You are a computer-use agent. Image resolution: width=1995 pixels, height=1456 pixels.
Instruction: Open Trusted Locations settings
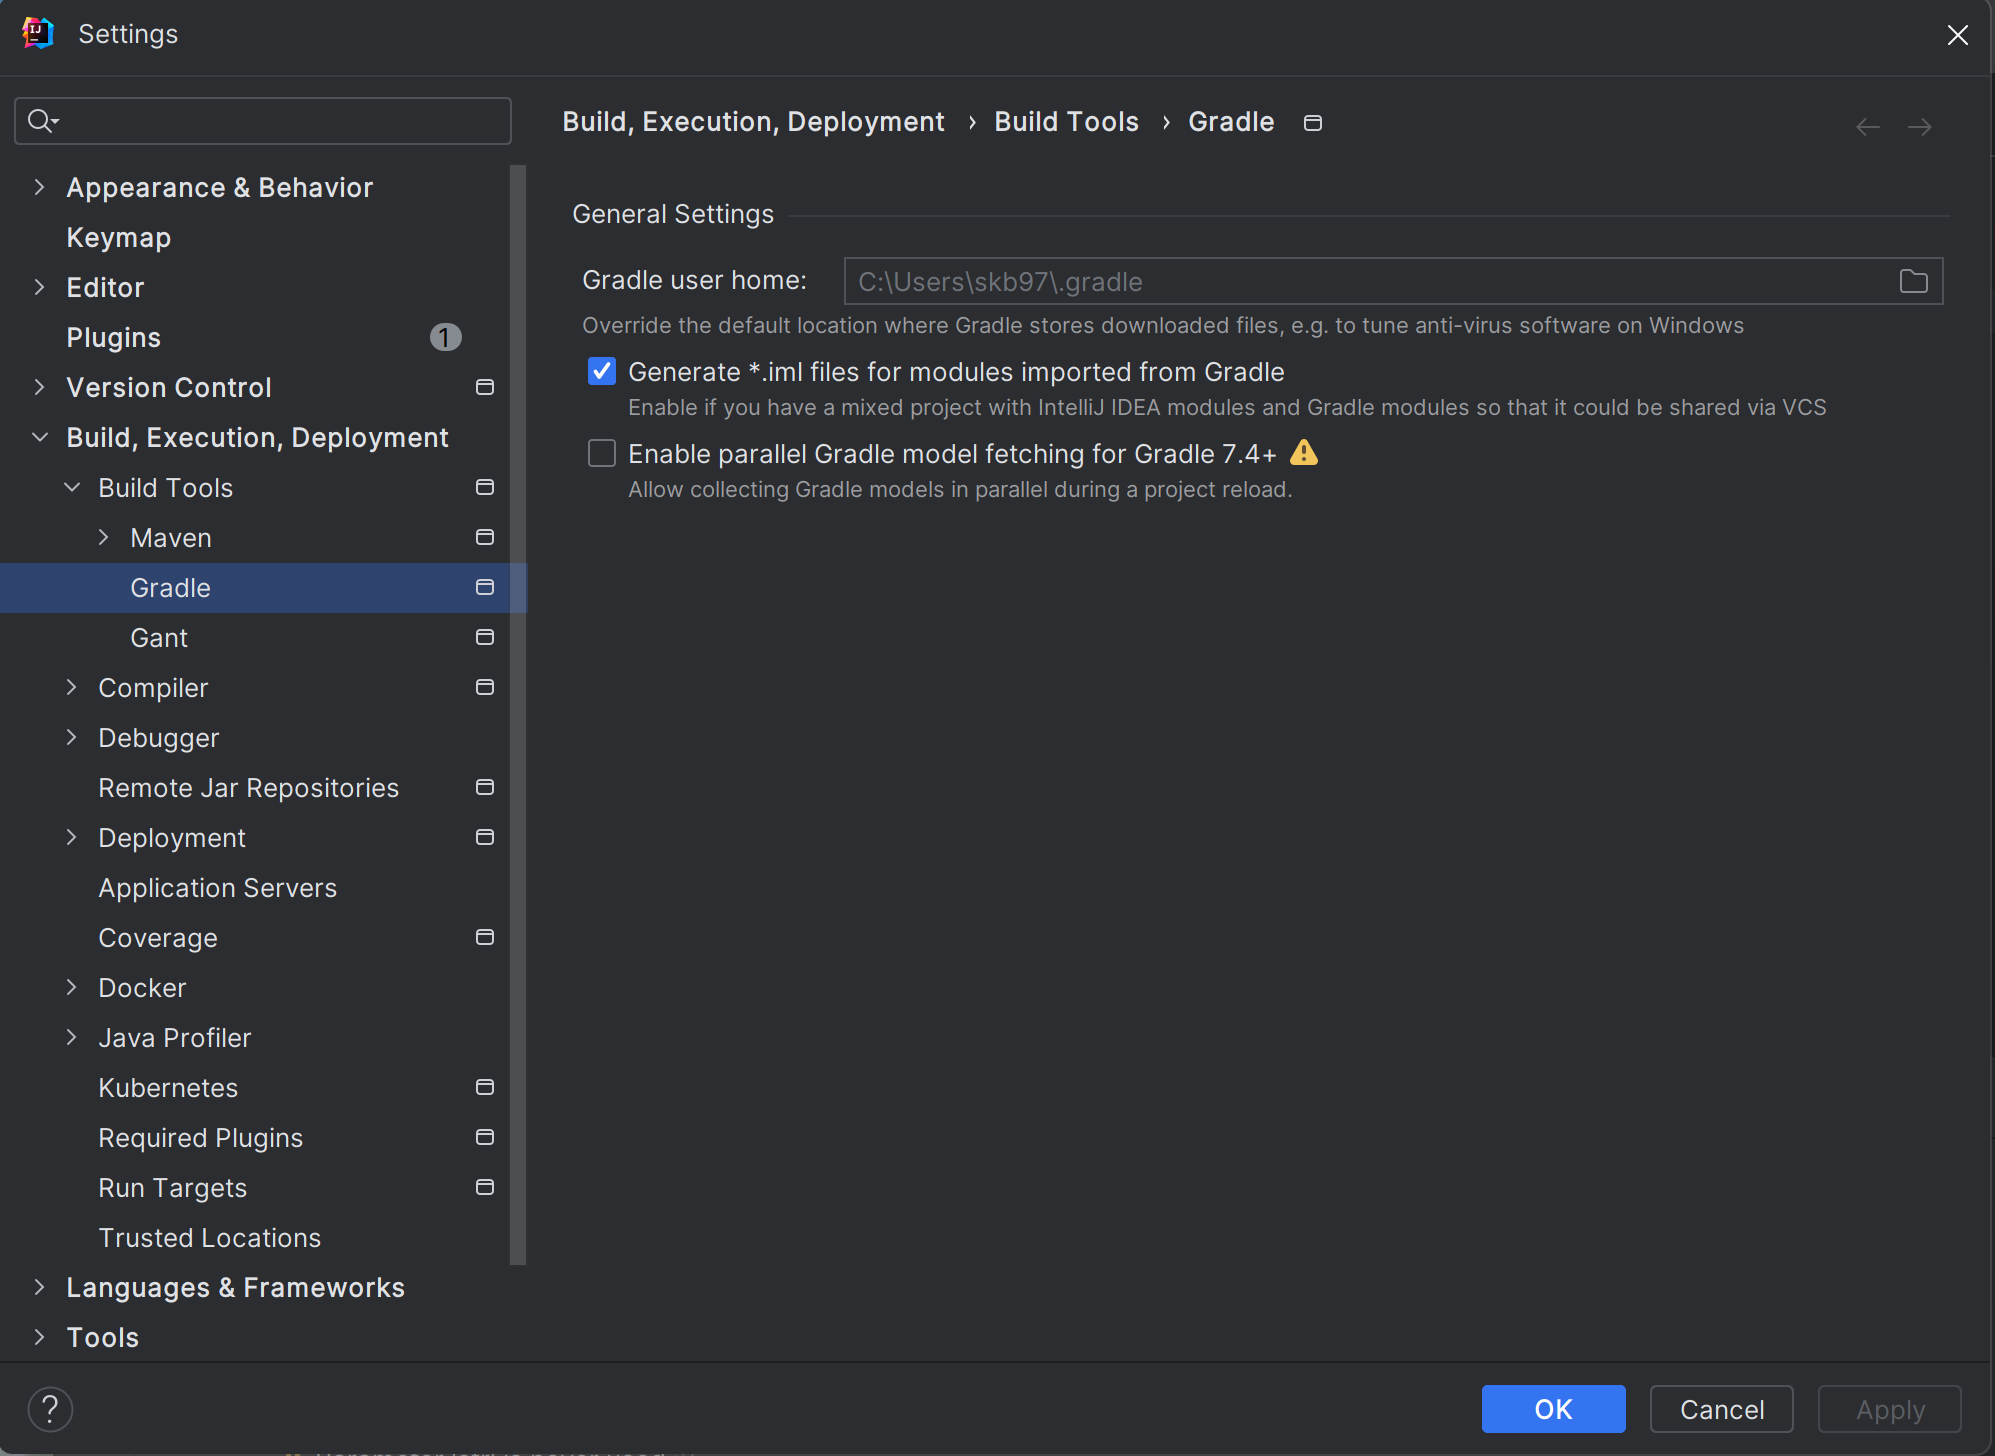coord(209,1238)
